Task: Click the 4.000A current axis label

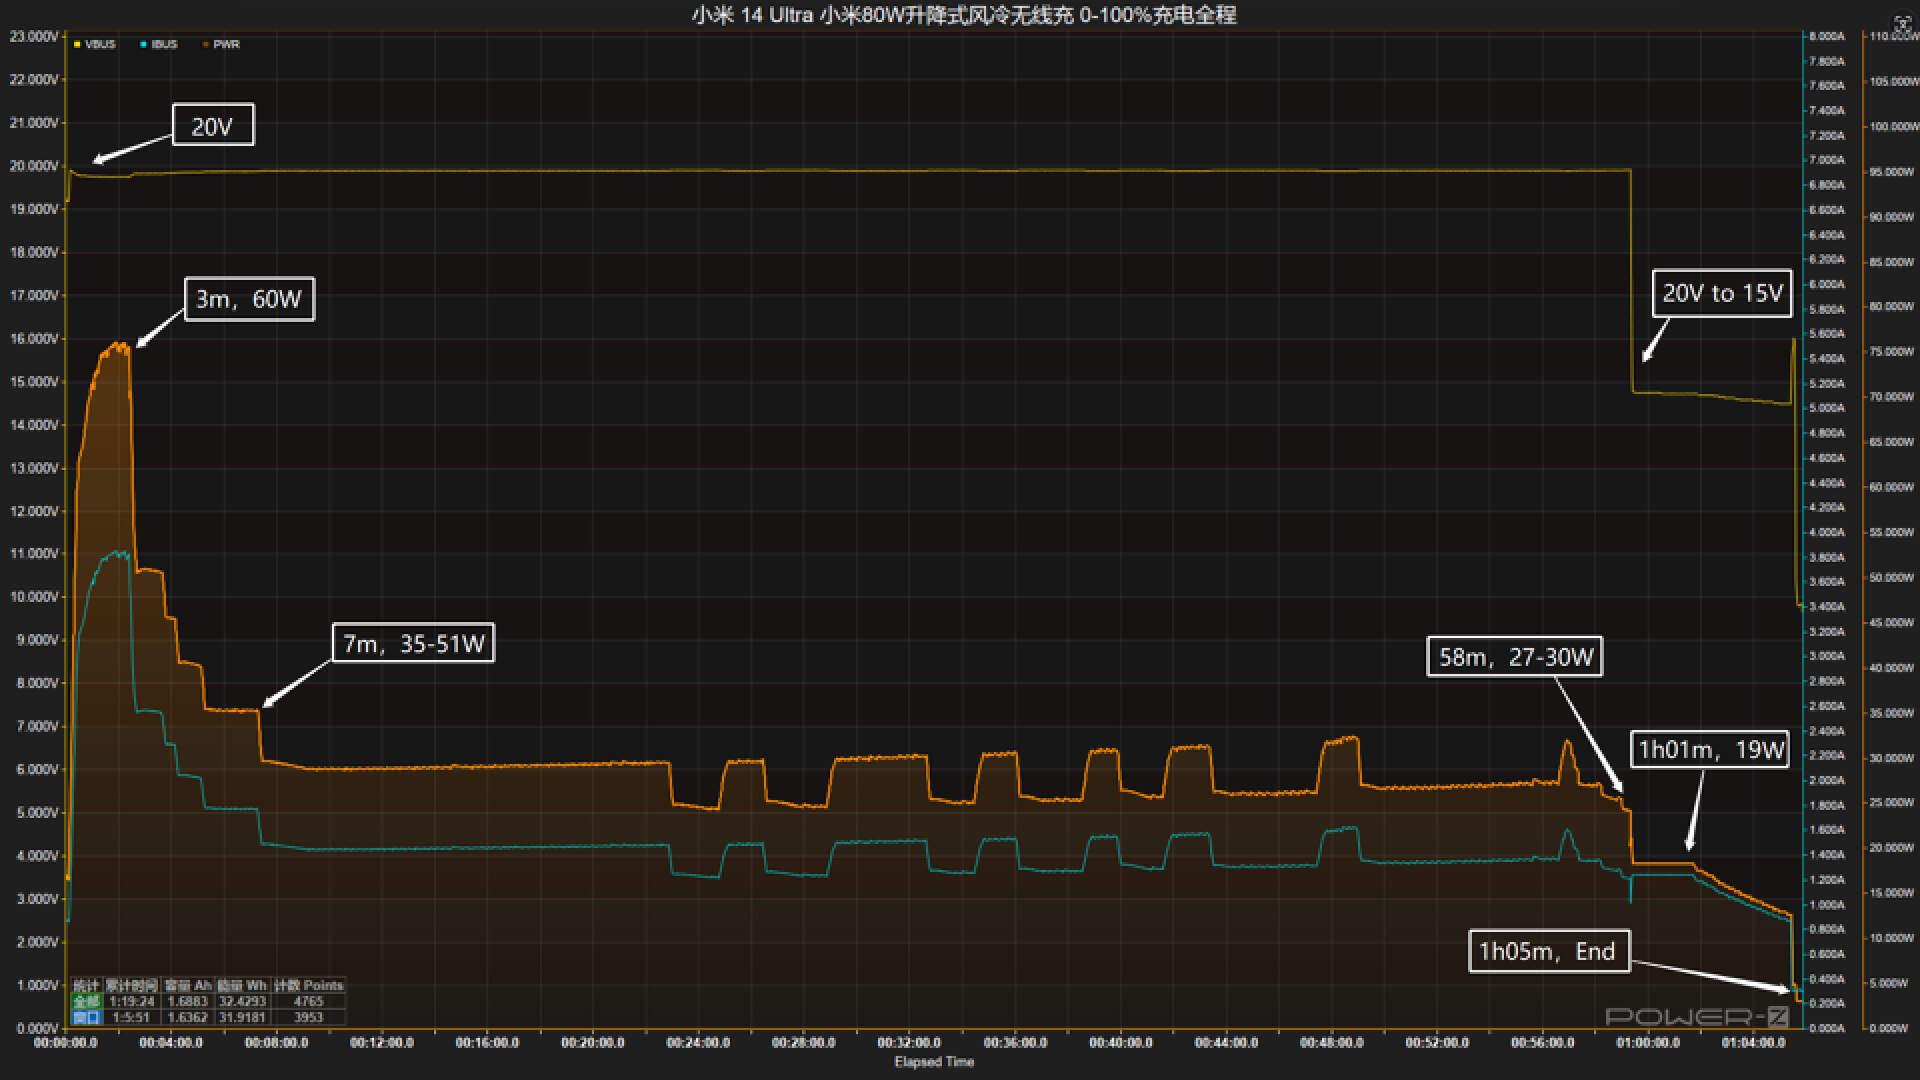Action: tap(1826, 532)
